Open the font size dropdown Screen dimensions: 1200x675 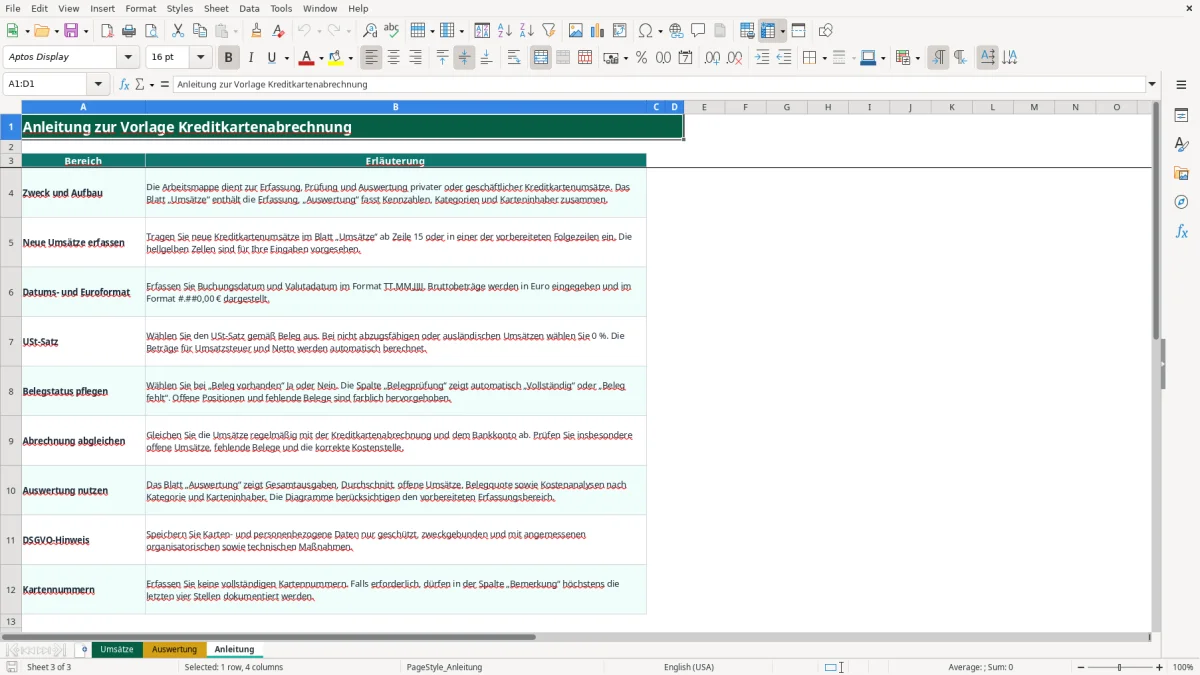(201, 58)
